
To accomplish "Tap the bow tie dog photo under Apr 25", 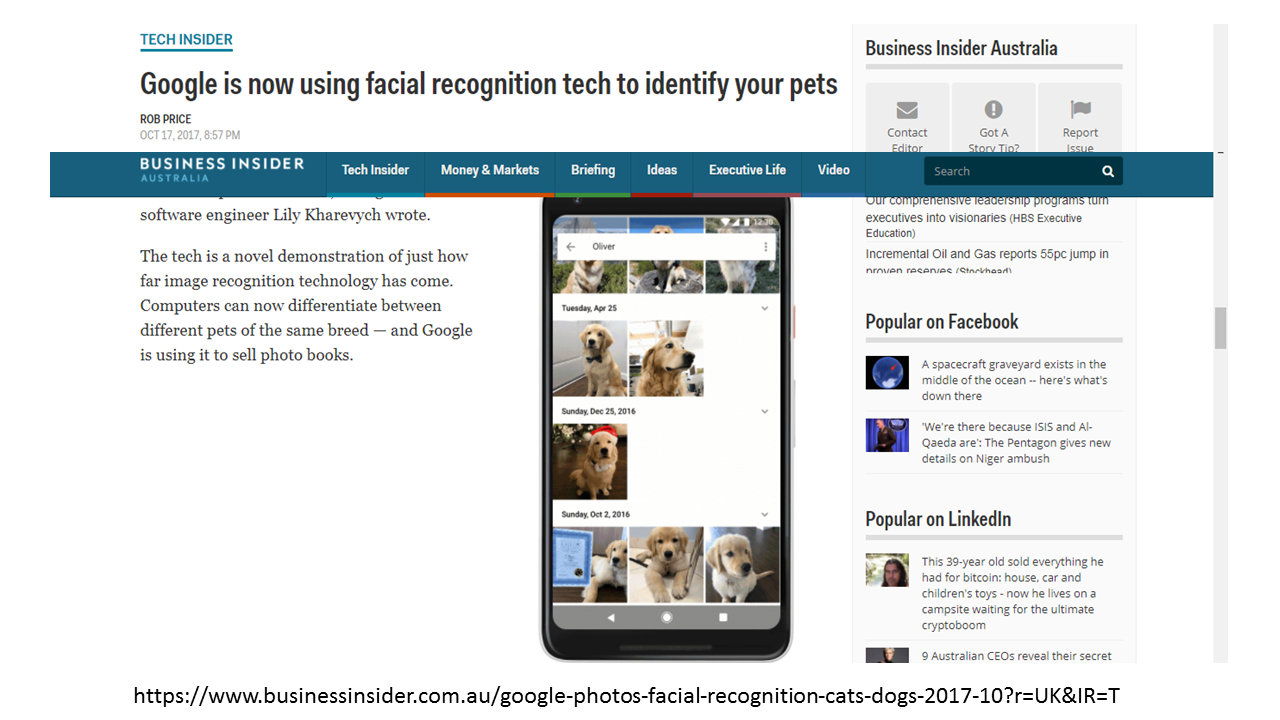I will [590, 358].
